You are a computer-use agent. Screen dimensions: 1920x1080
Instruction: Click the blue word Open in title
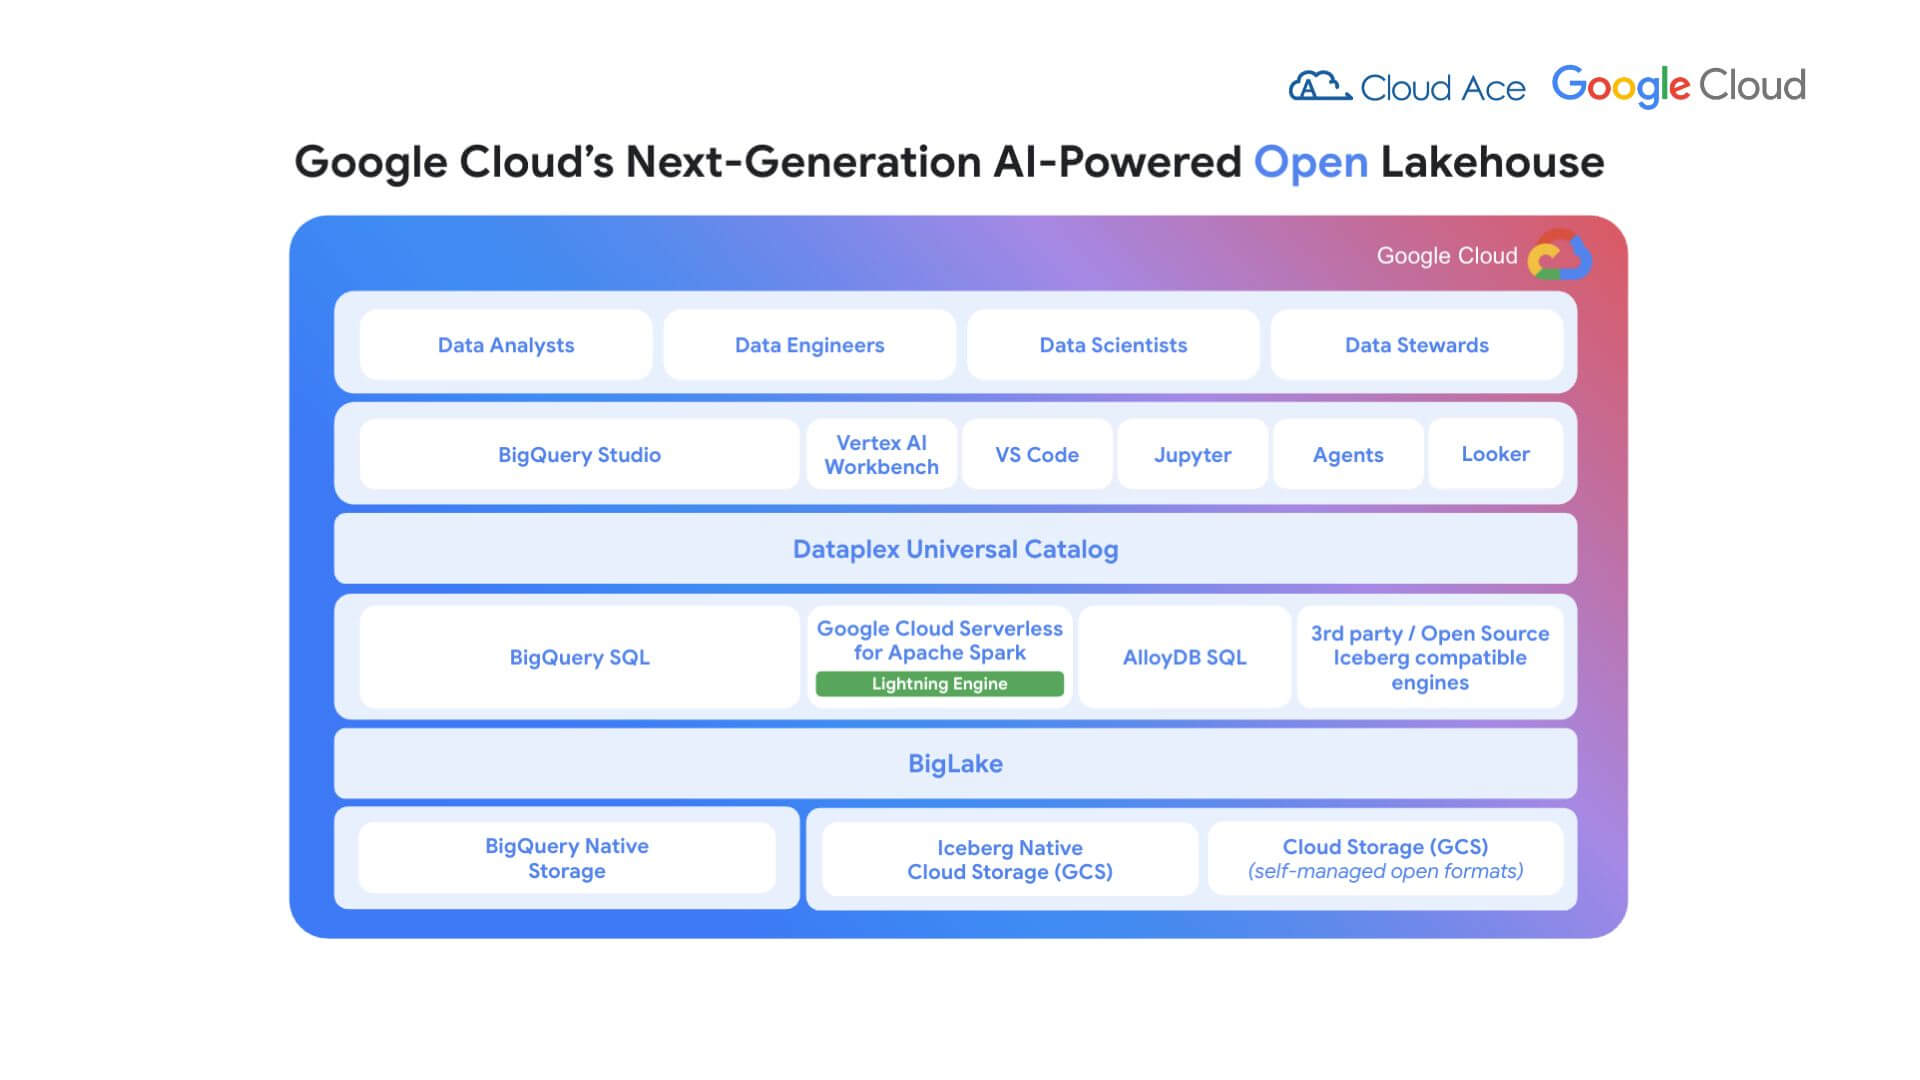(x=1311, y=162)
